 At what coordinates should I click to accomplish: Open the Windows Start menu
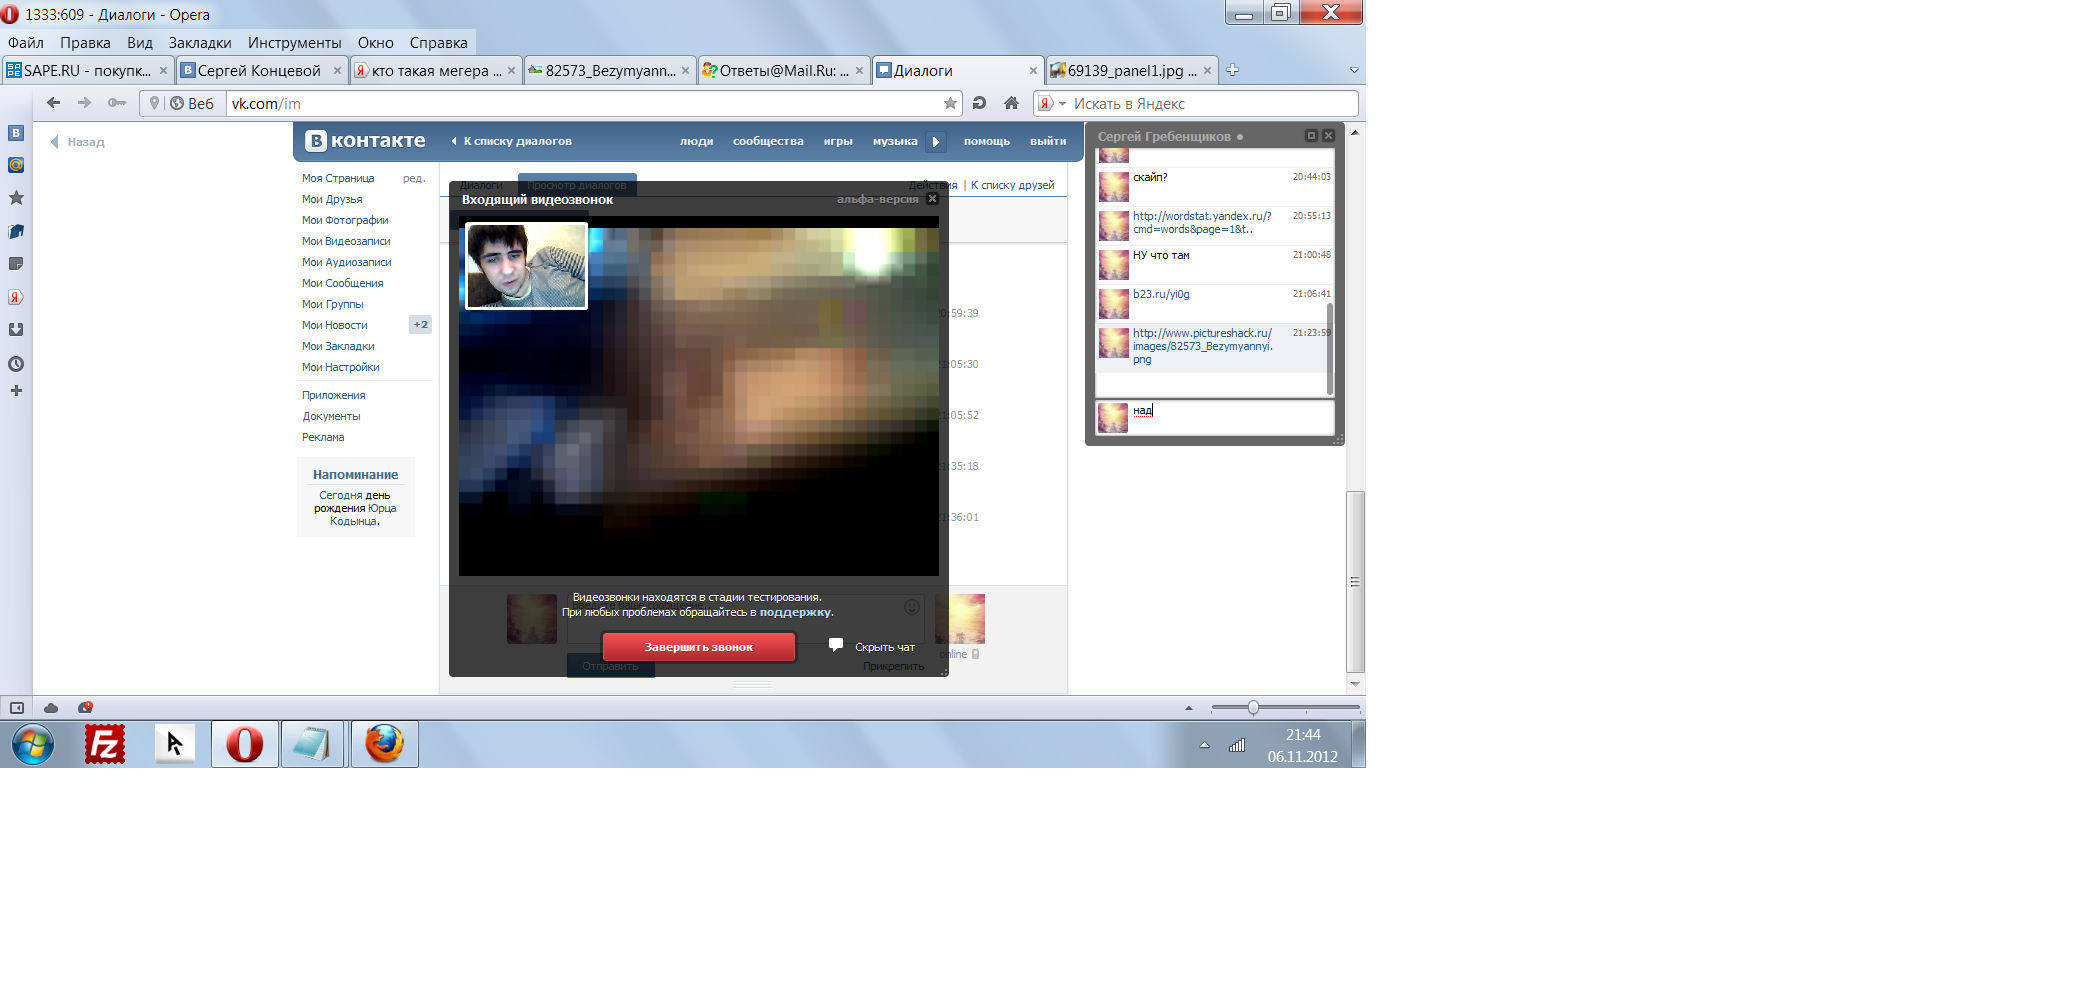(x=33, y=745)
